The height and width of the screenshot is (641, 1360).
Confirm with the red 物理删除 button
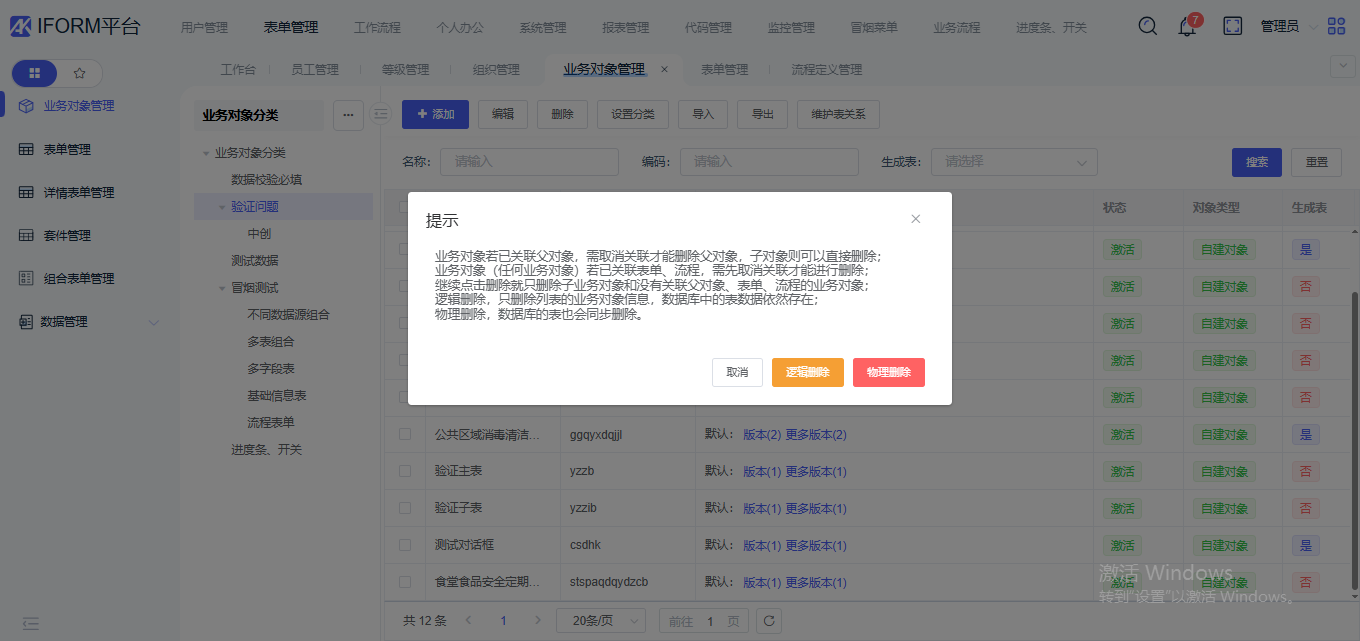coord(888,372)
